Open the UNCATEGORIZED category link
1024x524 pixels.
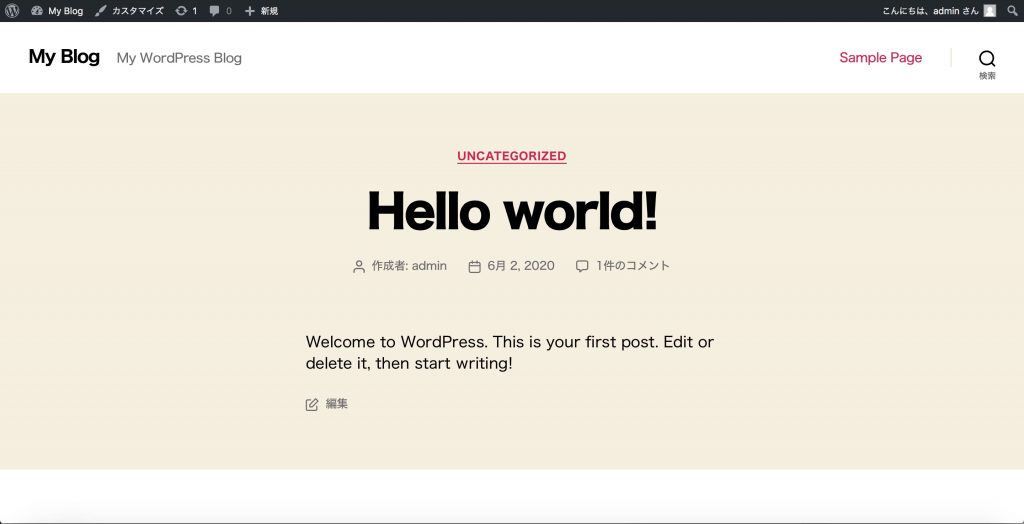coord(512,156)
